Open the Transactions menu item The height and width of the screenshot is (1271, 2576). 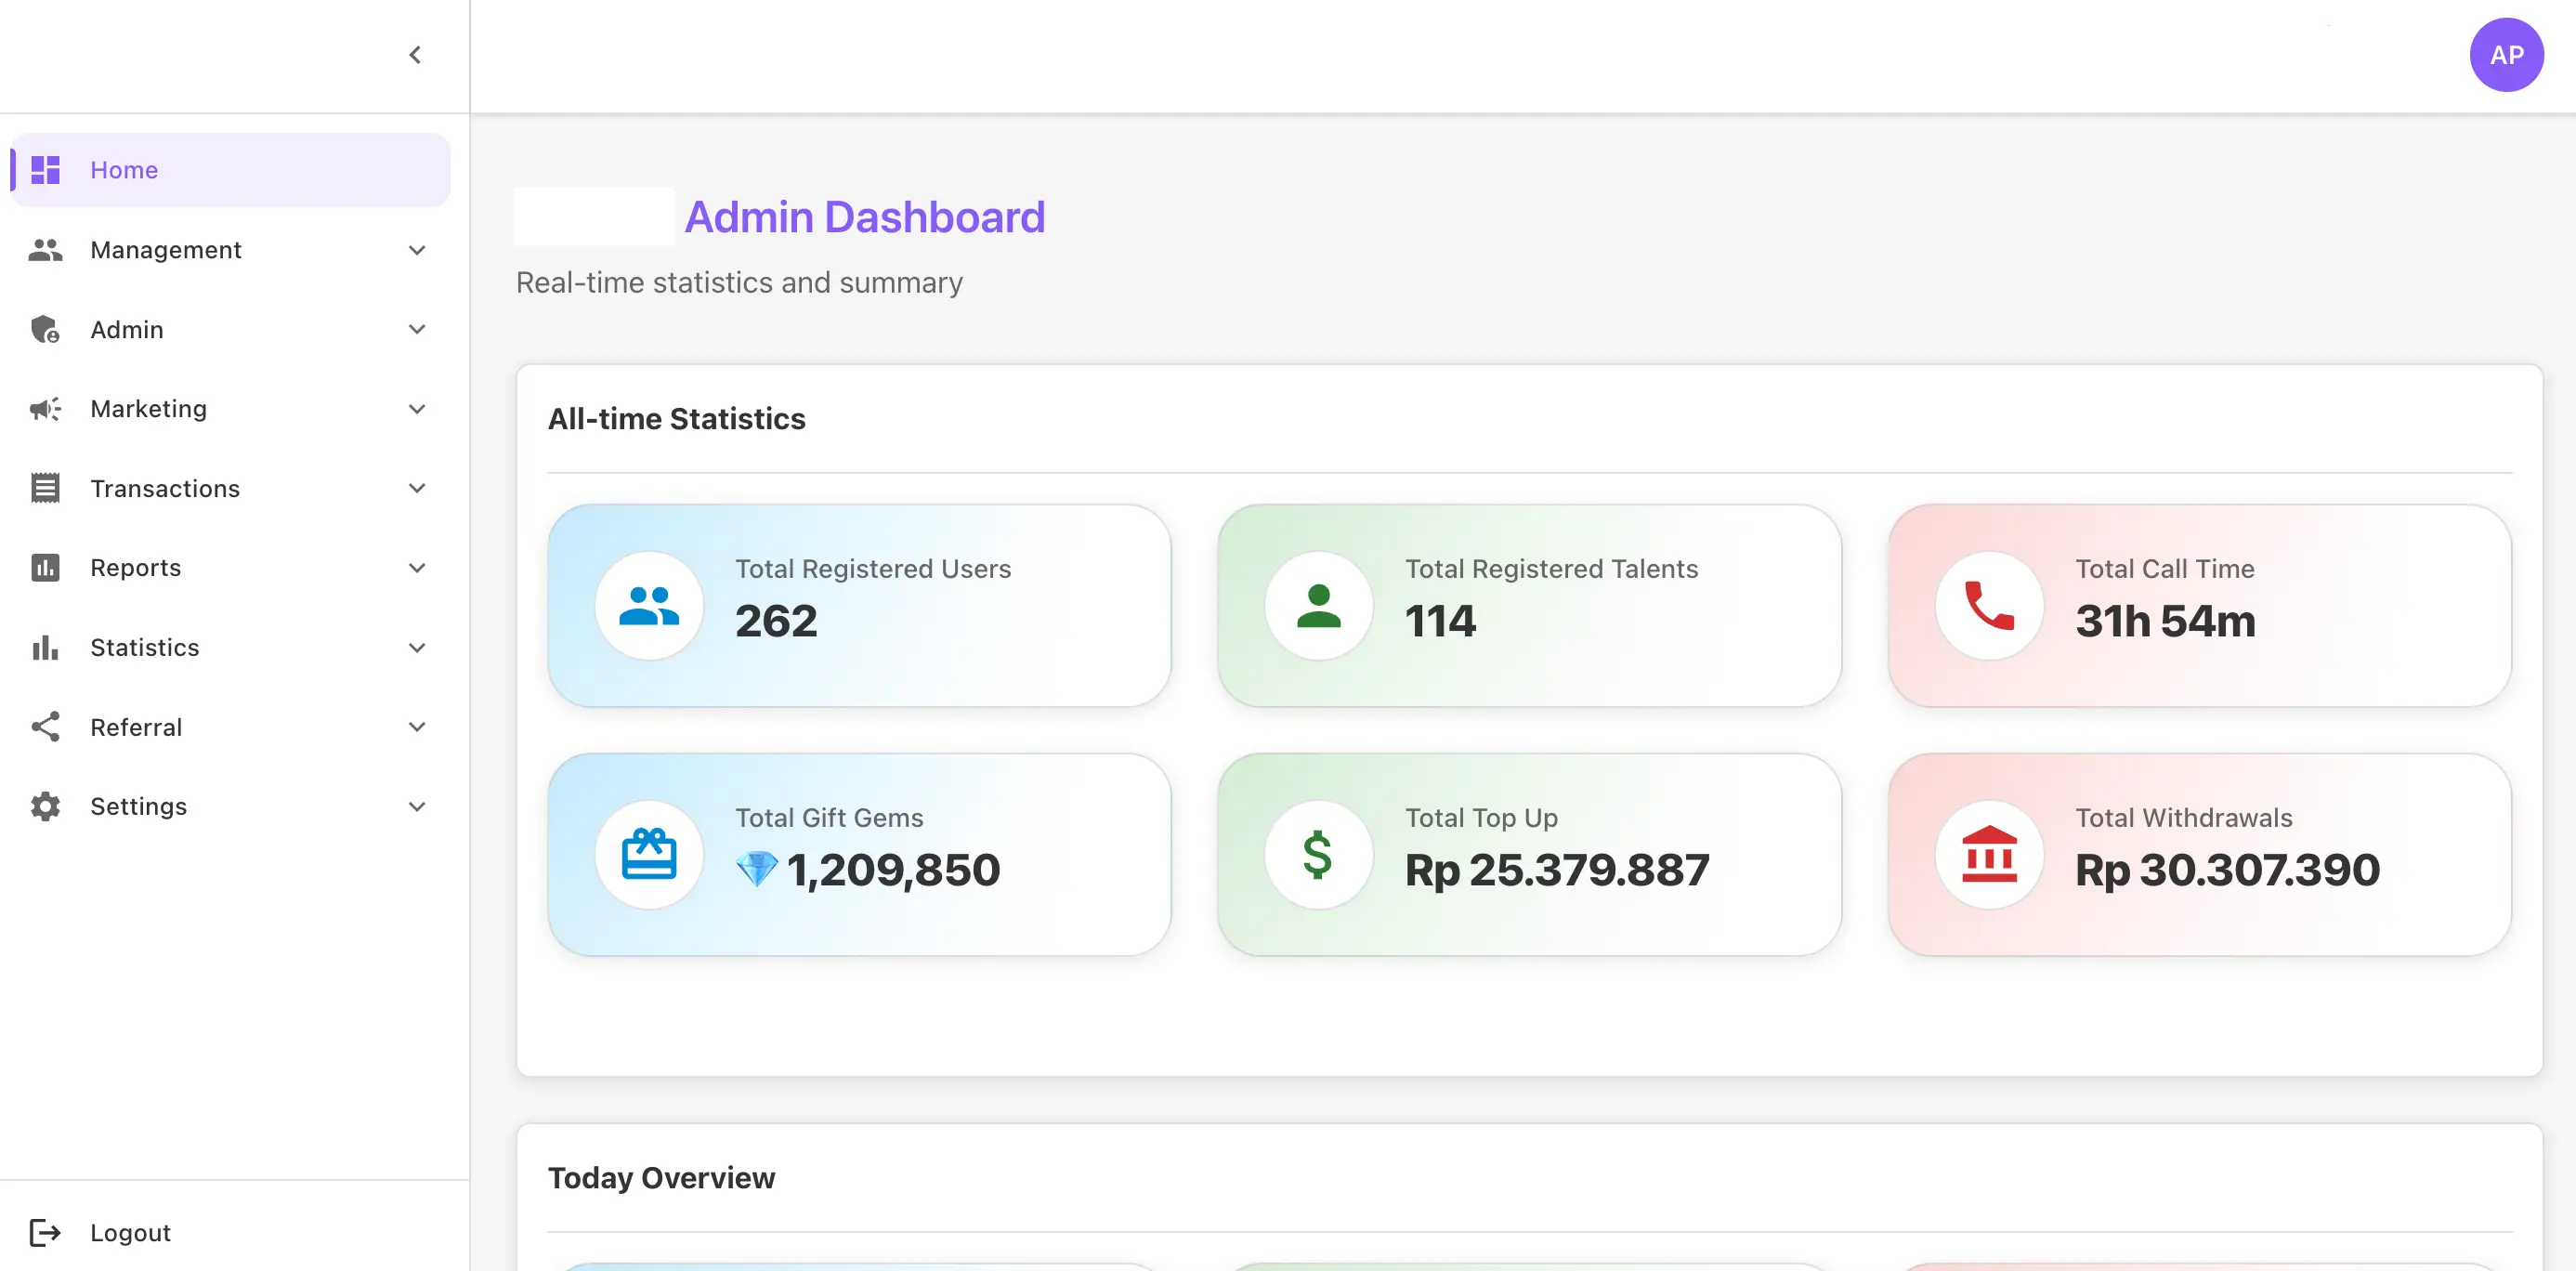tap(230, 488)
